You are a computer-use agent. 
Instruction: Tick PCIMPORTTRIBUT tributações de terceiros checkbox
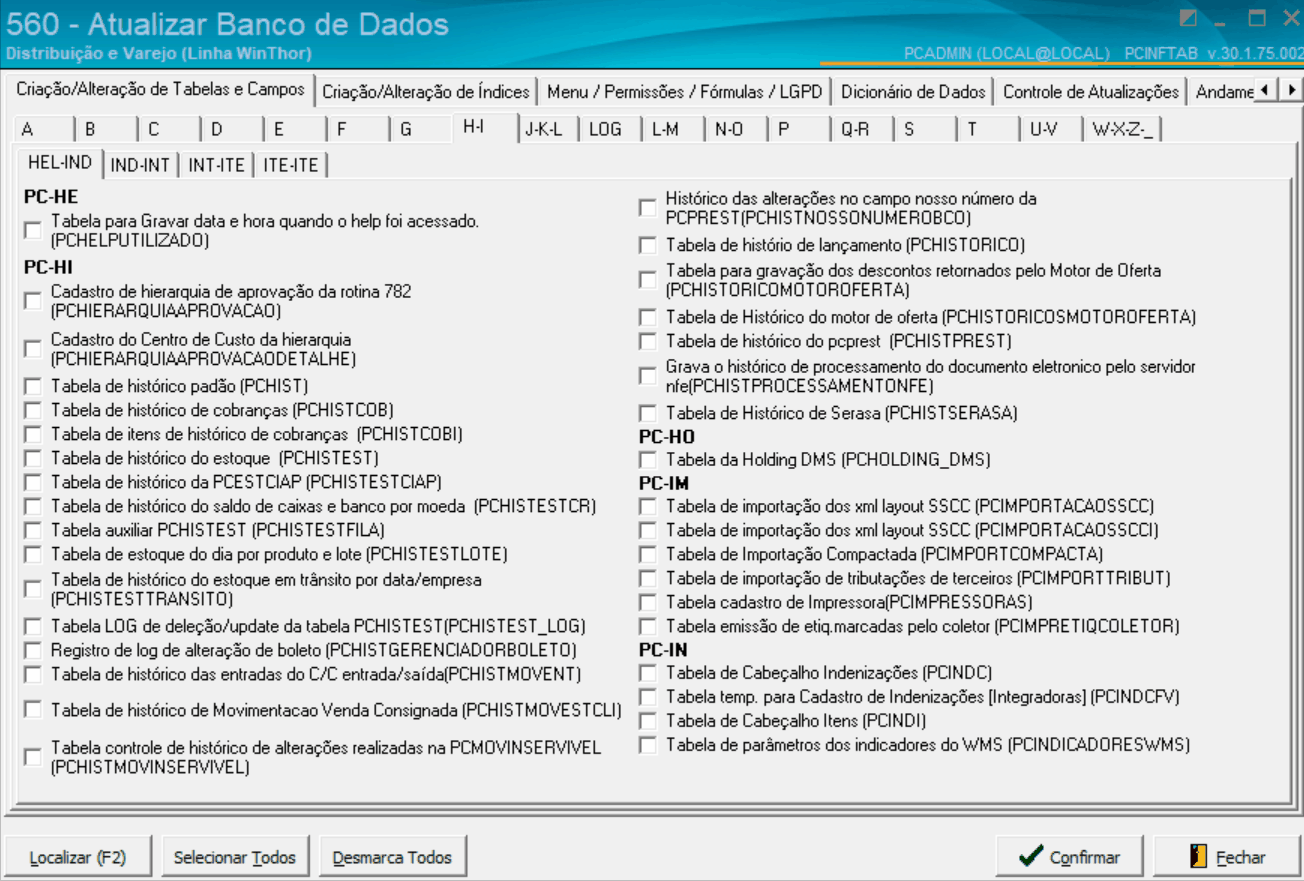click(648, 578)
